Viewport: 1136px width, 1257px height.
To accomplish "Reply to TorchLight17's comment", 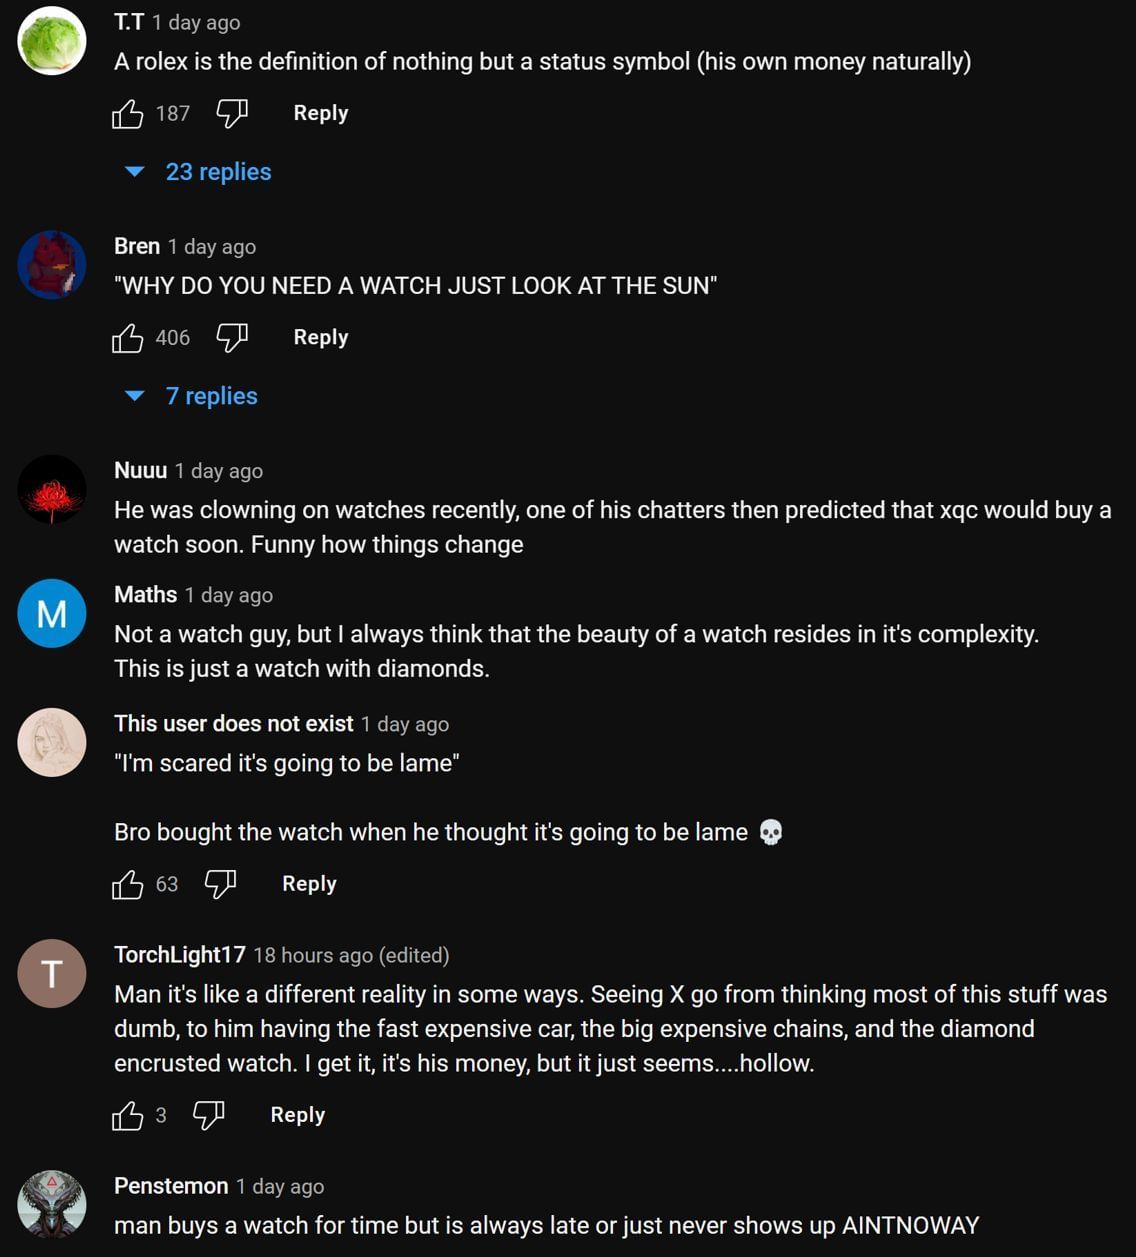I will point(298,1114).
